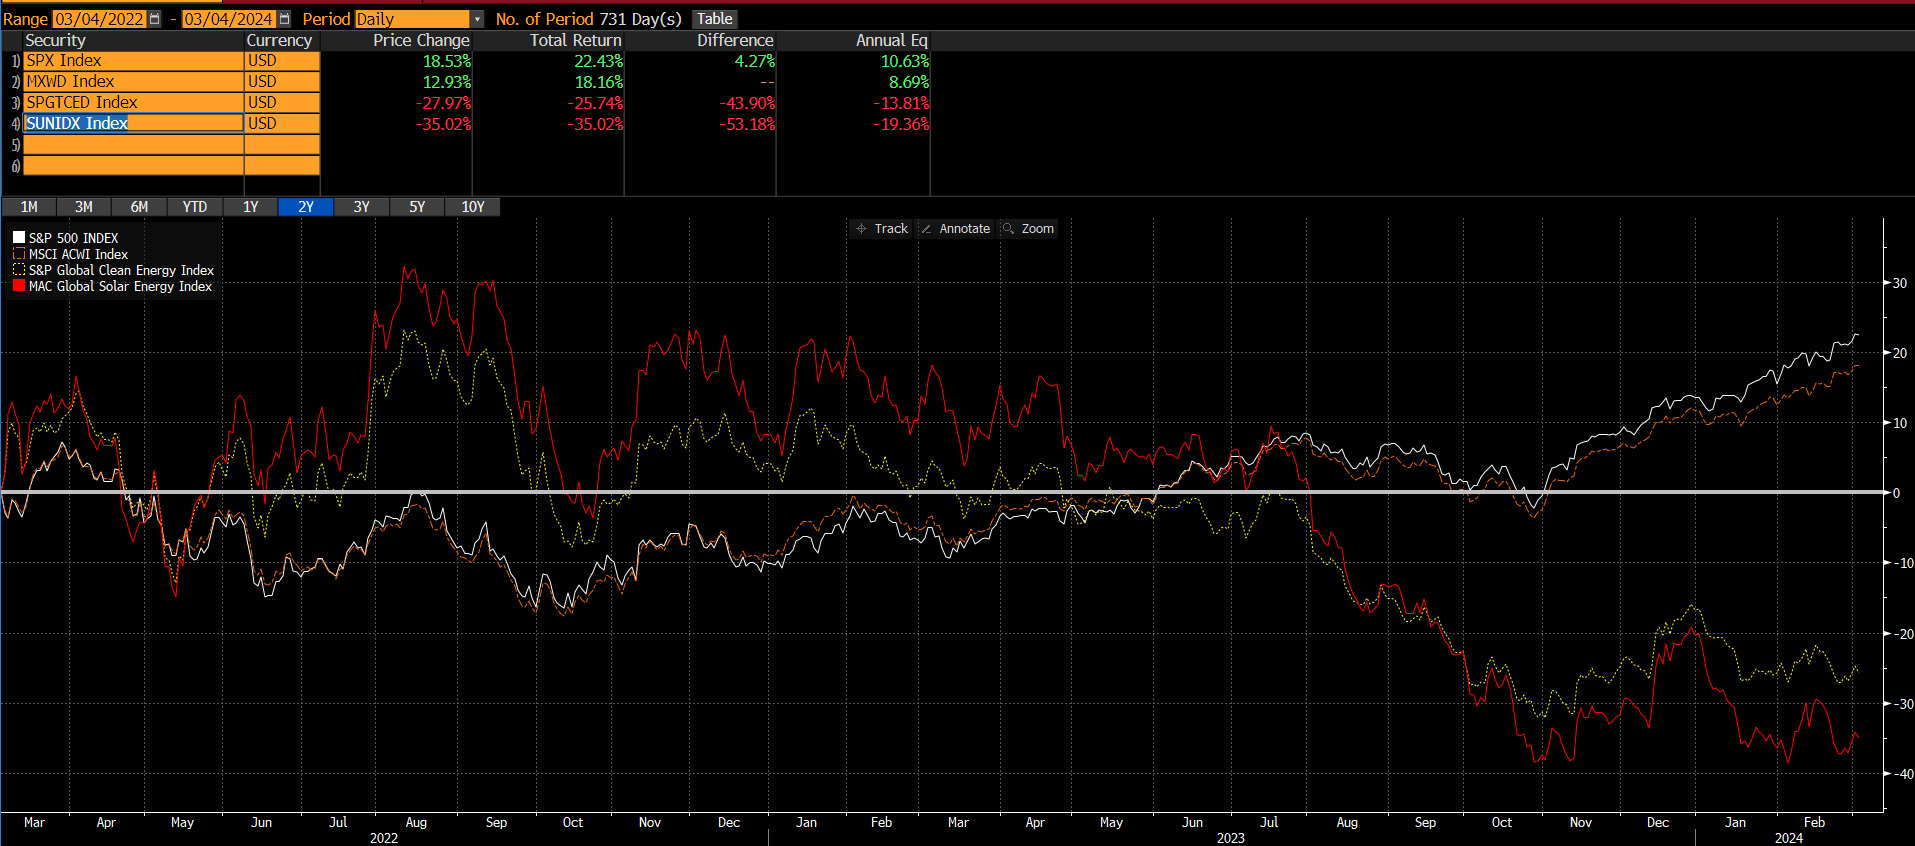The height and width of the screenshot is (846, 1915).
Task: Open the start date calendar picker
Action: pos(155,19)
